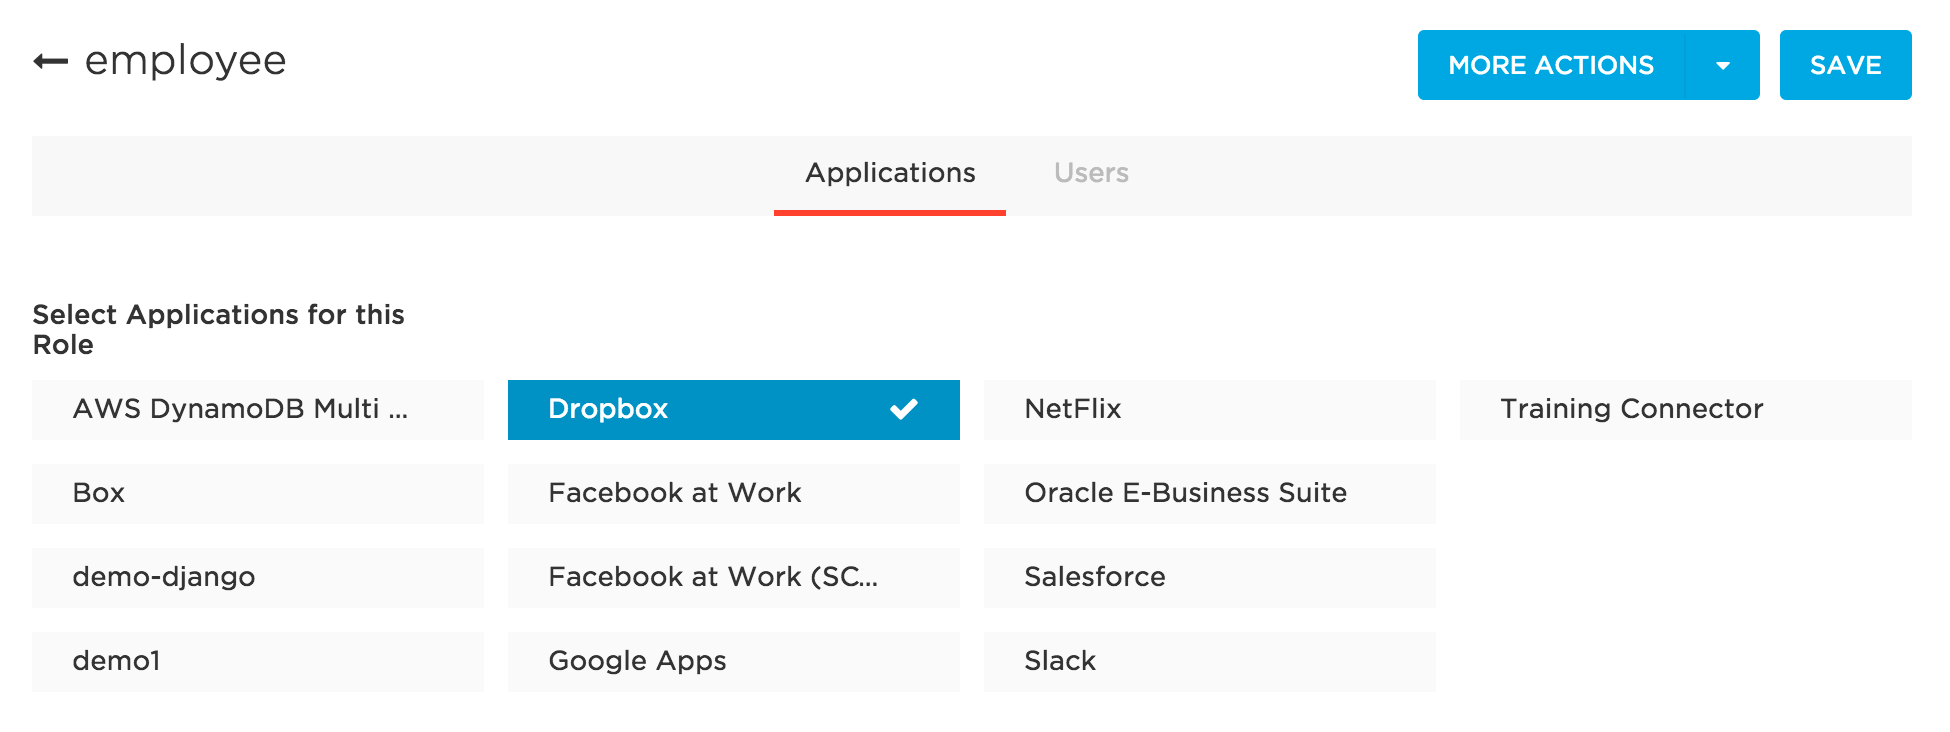Click Select Applications for this Role heading
1950x732 pixels.
[218, 330]
